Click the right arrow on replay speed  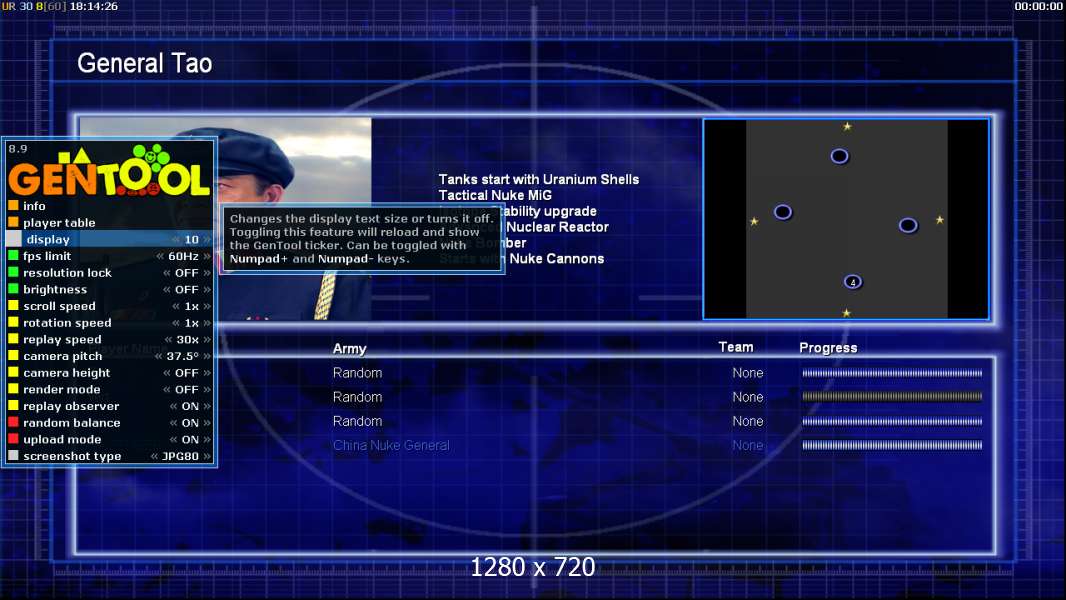[x=207, y=339]
